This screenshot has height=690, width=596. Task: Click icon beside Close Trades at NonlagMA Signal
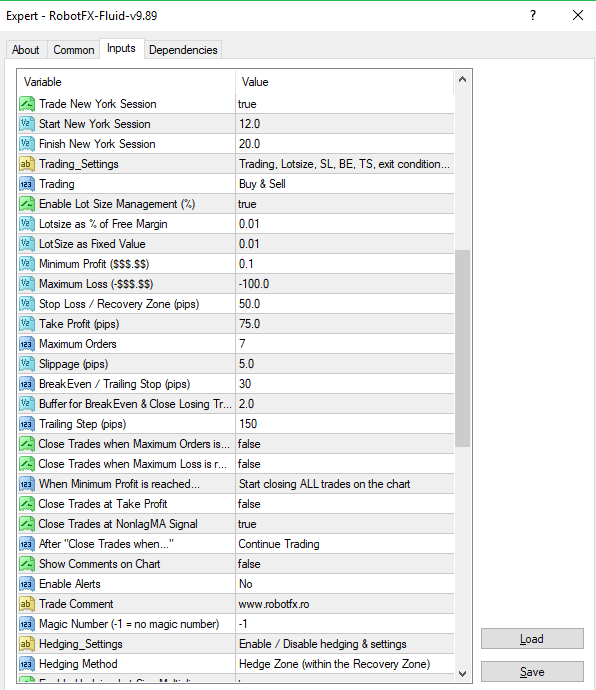[x=26, y=525]
